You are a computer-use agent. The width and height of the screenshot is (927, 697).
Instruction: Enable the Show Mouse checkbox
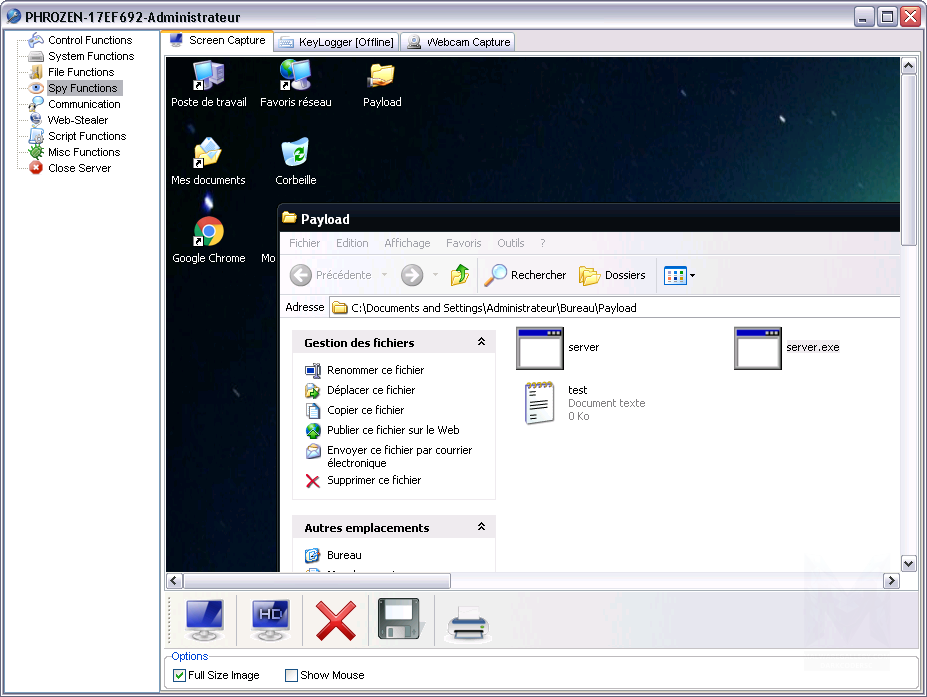(292, 676)
